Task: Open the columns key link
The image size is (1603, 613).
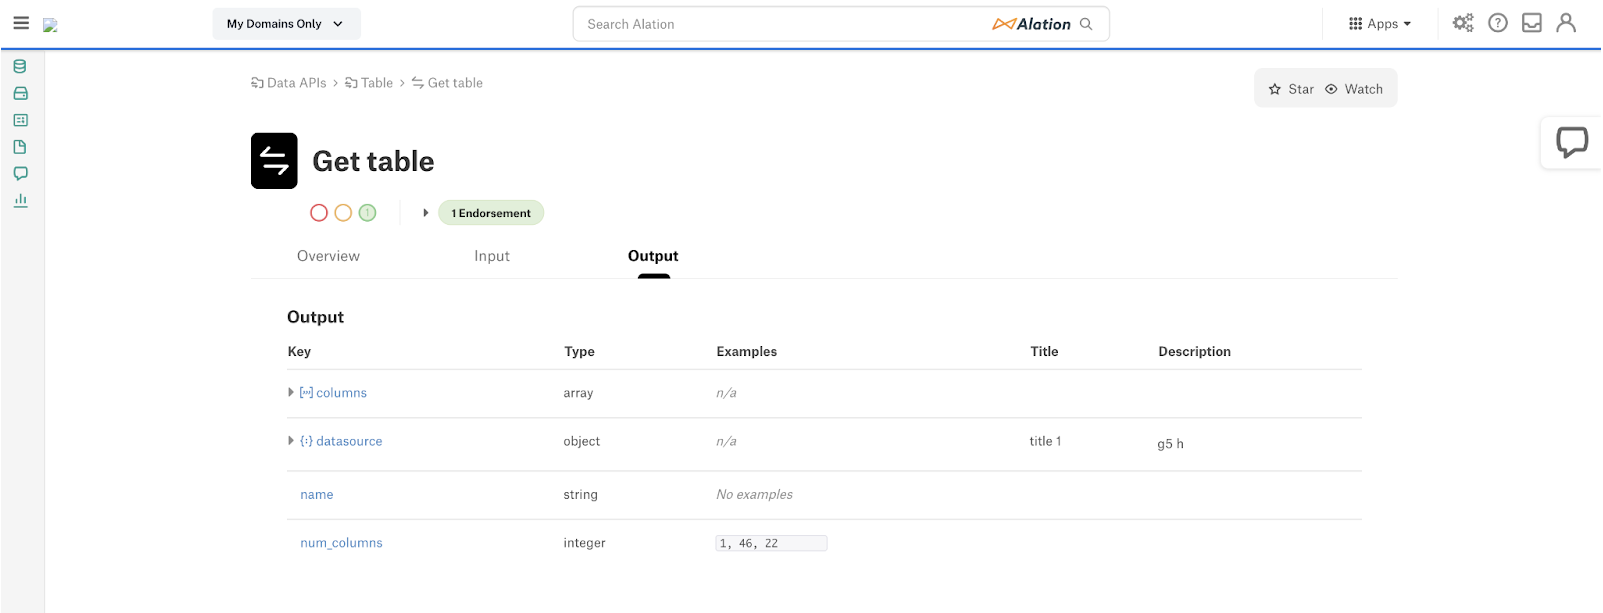Action: [342, 393]
